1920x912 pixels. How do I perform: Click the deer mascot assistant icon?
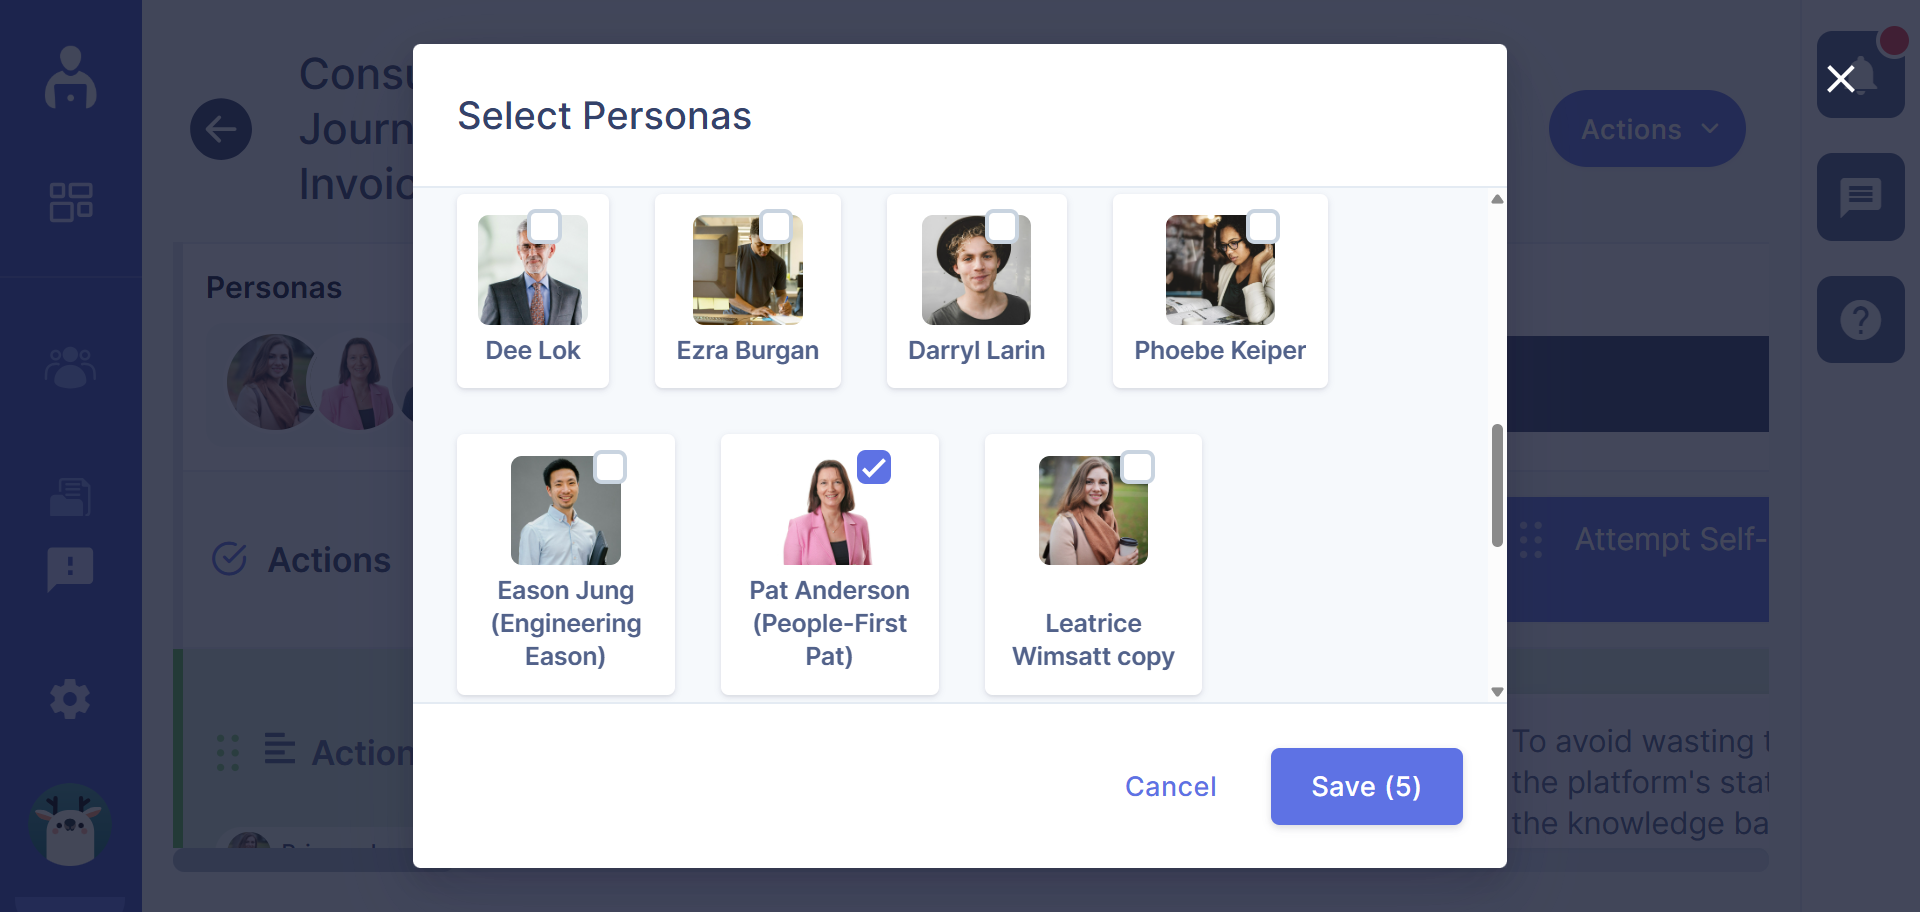point(69,825)
